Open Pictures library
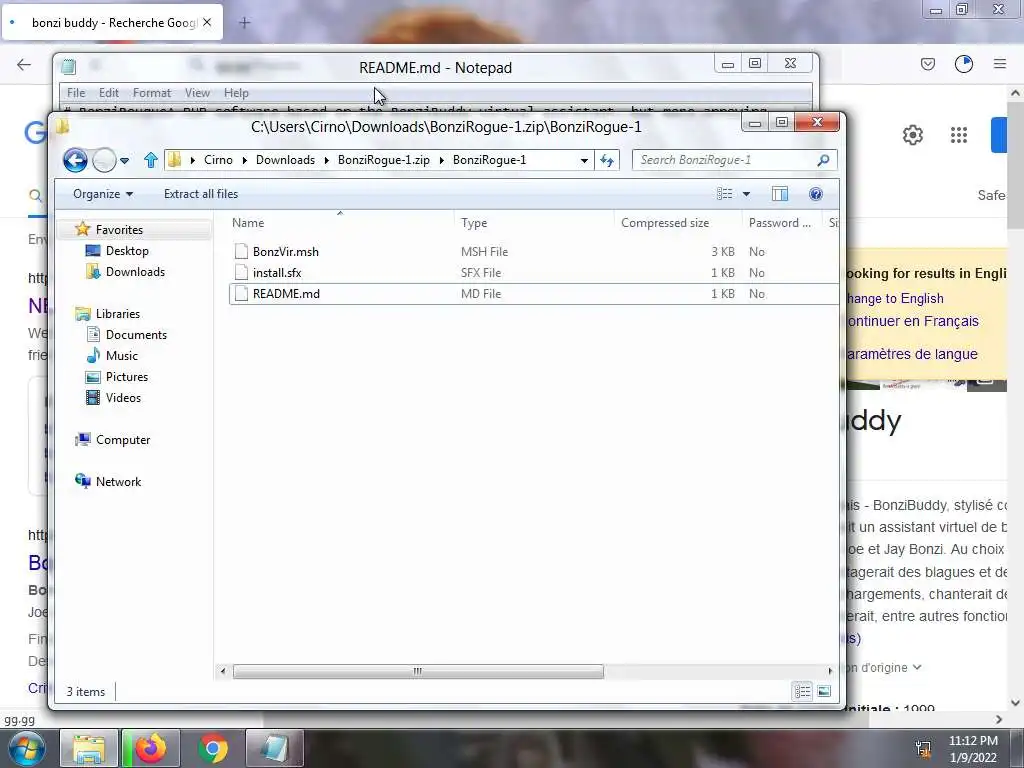This screenshot has width=1024, height=768. click(x=127, y=377)
